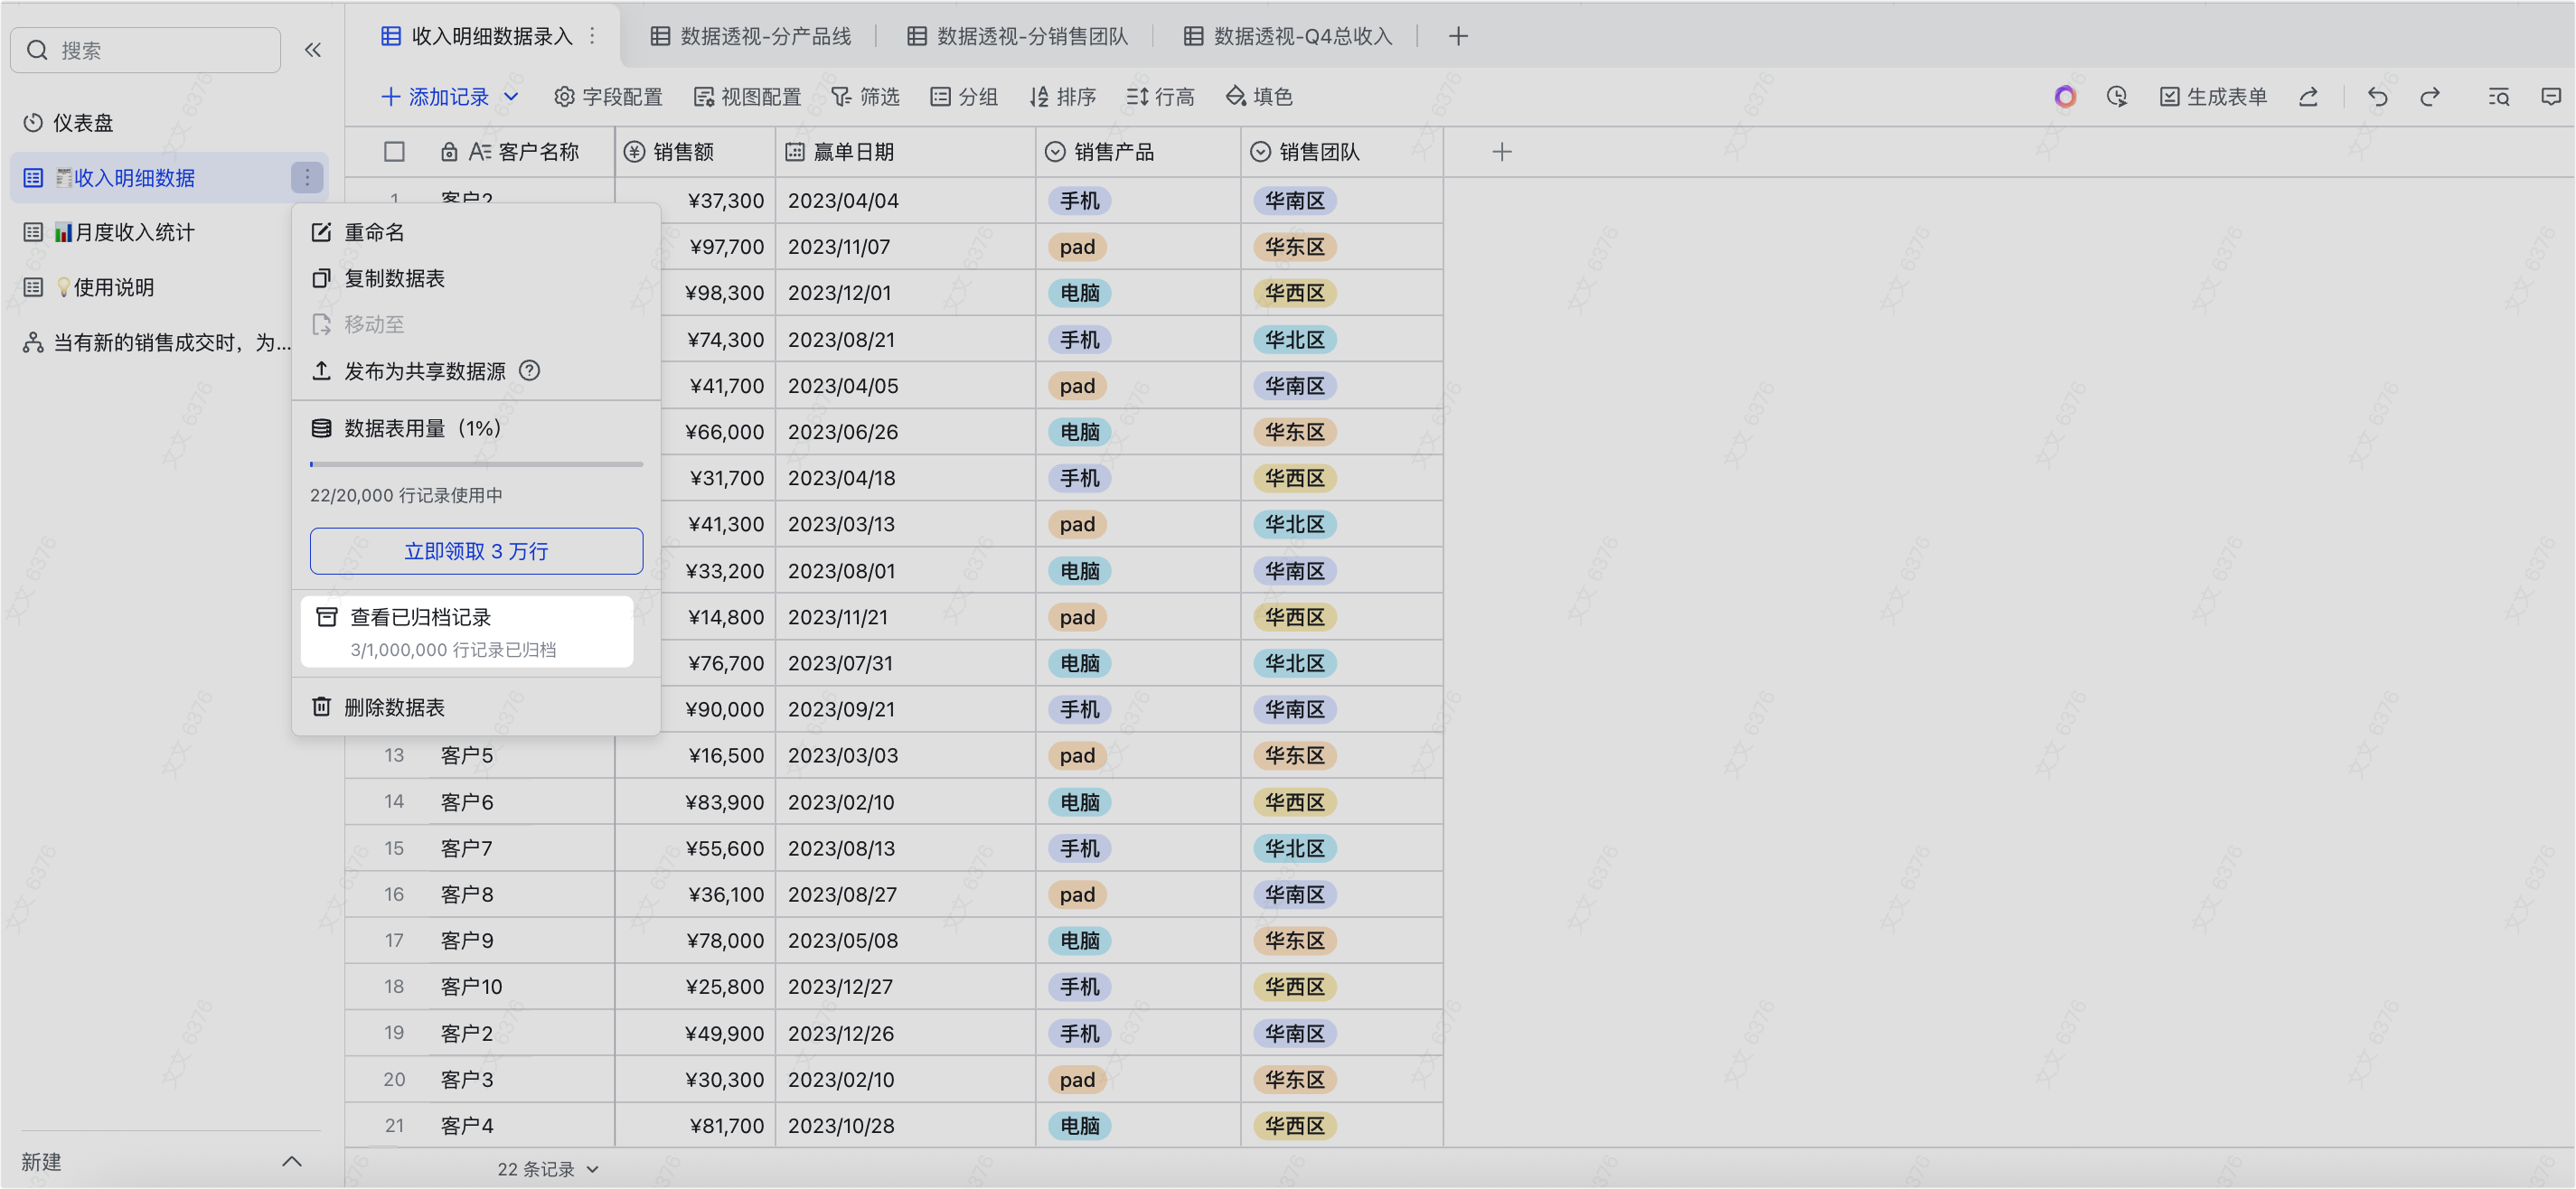Viewport: 2576px width, 1189px height.
Task: Click the 2023/05/08 date in row 17
Action: [905, 941]
